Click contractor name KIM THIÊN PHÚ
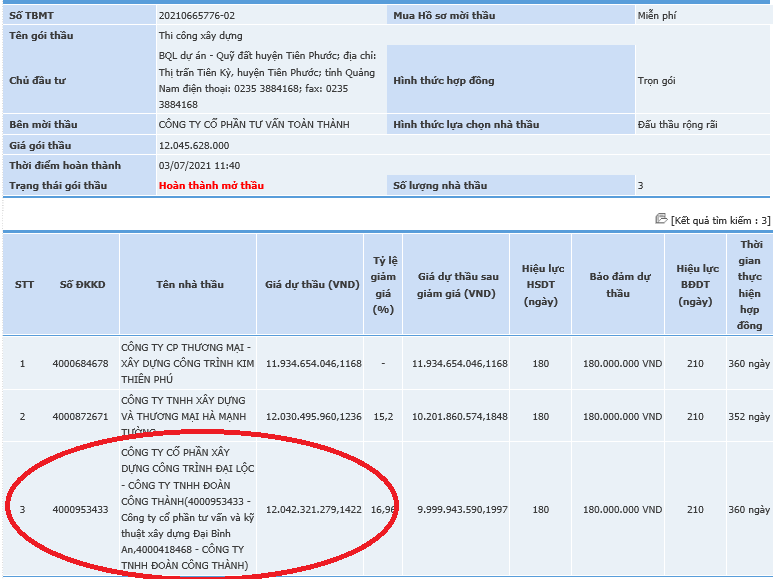 [188, 363]
